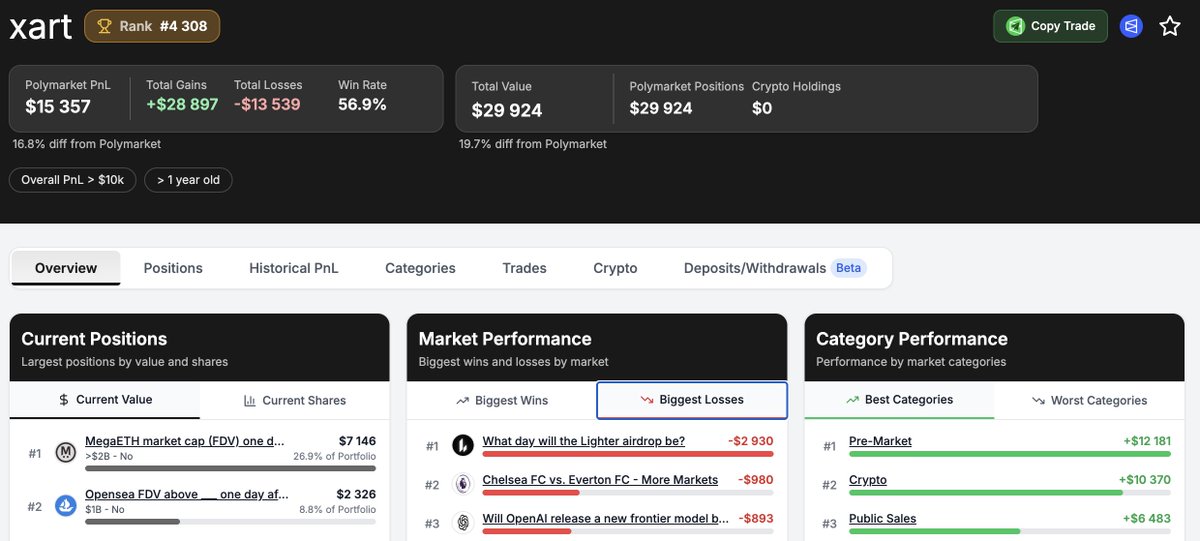Click the Crypto Holdings value $0
Viewport: 1200px width, 541px height.
(x=762, y=108)
